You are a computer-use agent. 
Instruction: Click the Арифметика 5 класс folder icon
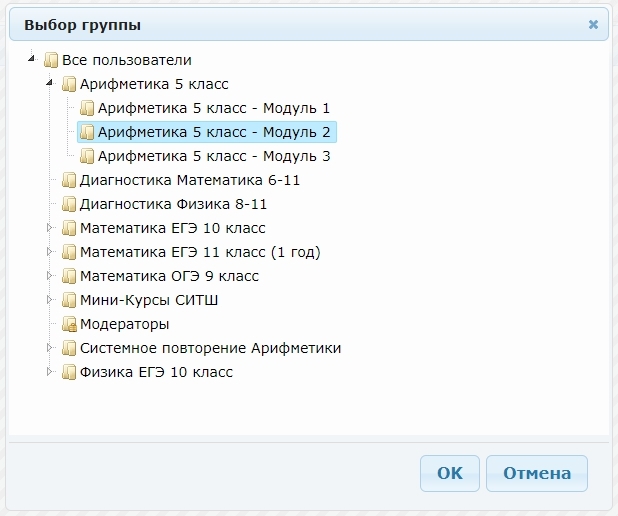pos(69,84)
